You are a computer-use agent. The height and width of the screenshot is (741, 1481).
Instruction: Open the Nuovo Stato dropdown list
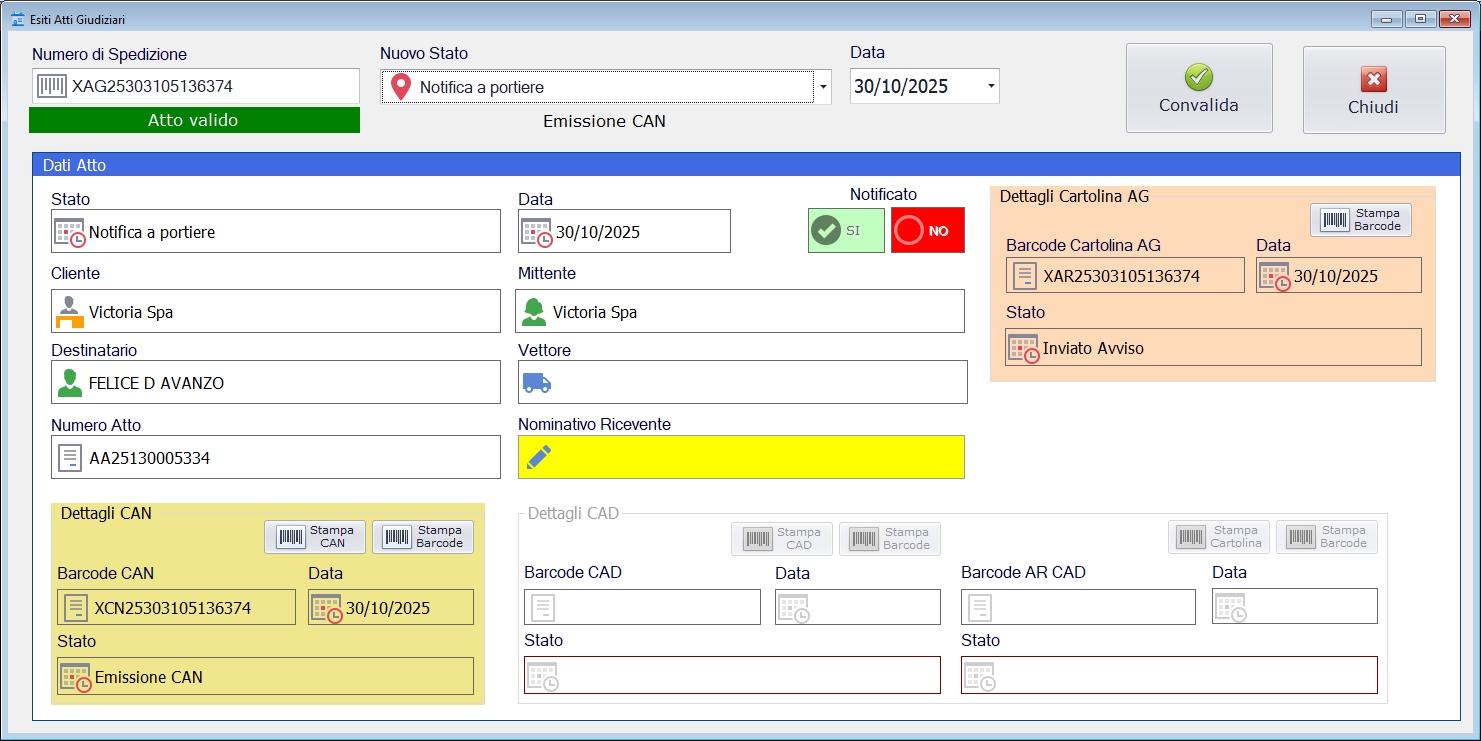tap(823, 88)
